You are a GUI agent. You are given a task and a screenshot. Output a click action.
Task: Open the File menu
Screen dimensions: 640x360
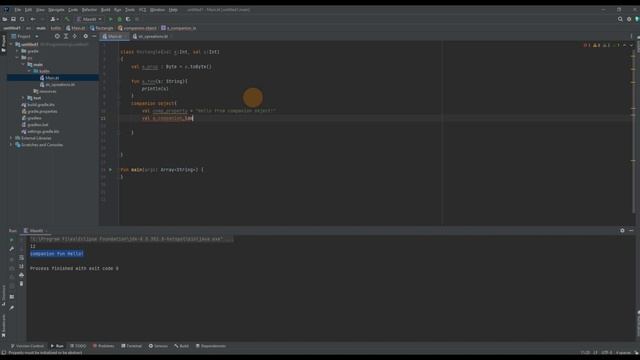18,10
